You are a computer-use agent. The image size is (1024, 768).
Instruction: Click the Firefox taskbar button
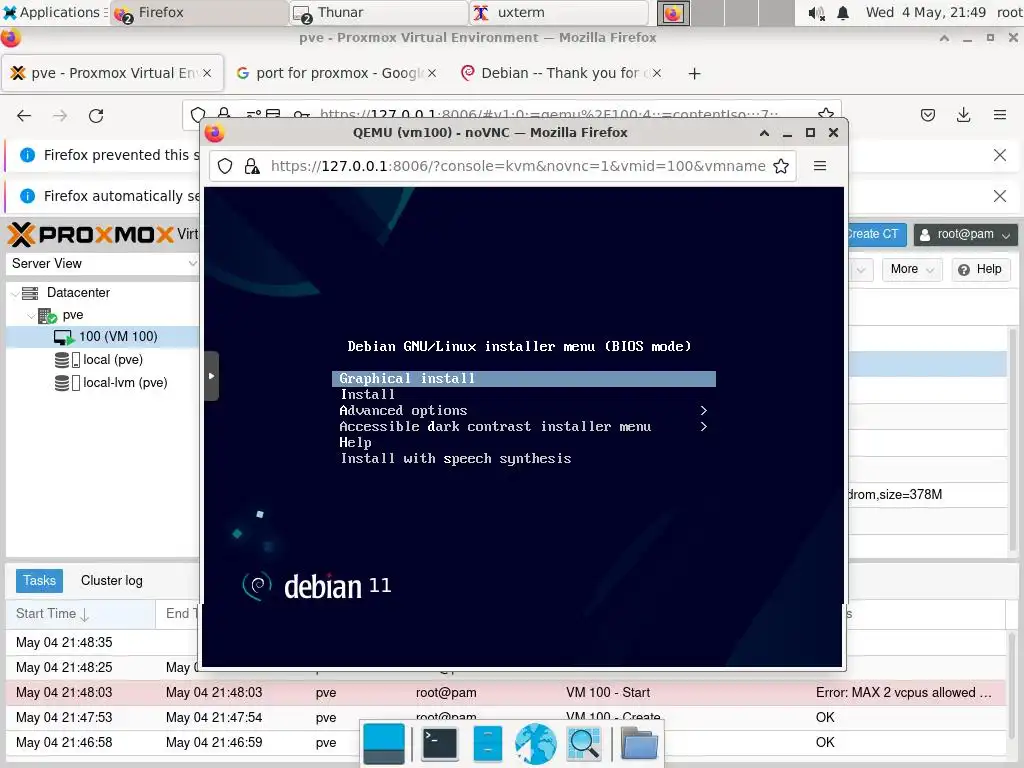(199, 12)
